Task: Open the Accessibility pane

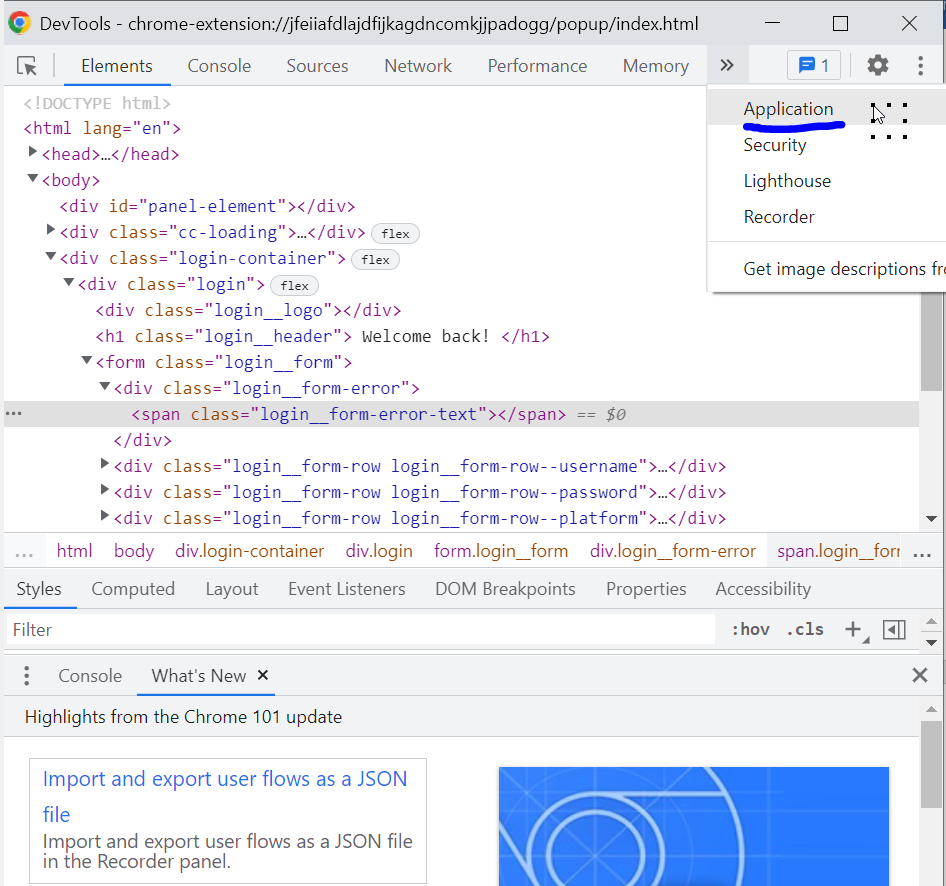Action: [763, 589]
